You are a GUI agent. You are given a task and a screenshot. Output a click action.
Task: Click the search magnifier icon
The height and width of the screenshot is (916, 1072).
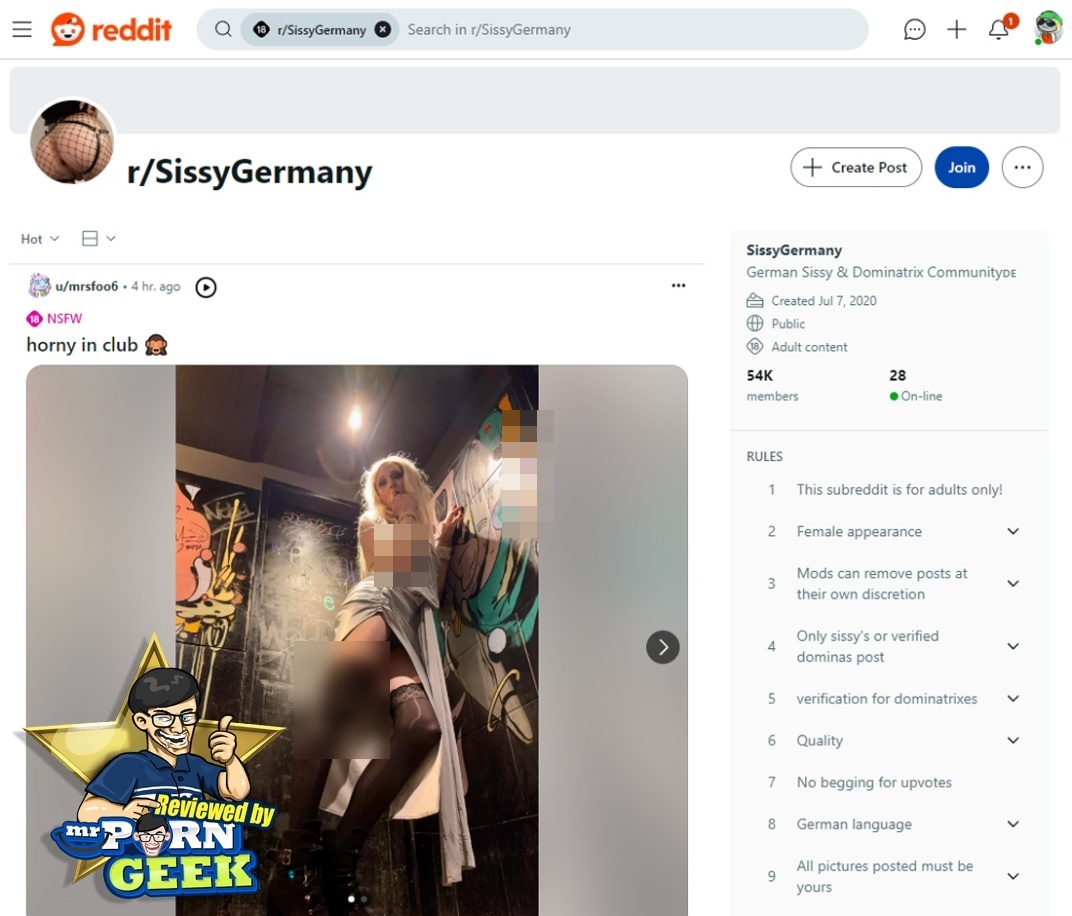pos(223,29)
